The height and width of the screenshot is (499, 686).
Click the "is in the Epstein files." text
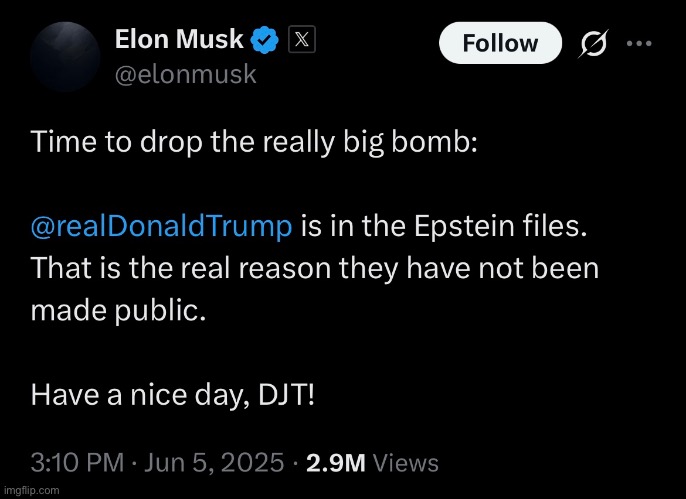443,227
